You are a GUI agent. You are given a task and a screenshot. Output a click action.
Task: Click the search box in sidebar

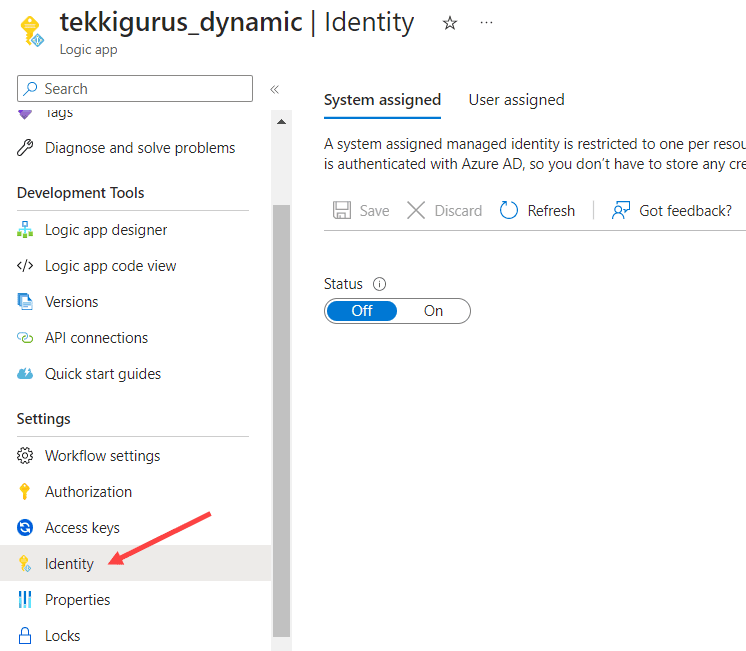pyautogui.click(x=135, y=89)
